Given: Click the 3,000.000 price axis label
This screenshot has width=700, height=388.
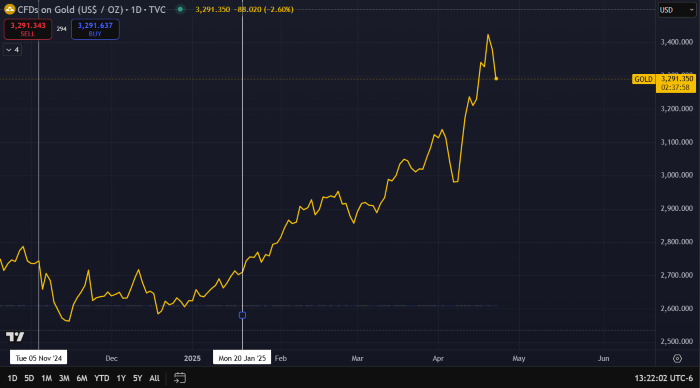Looking at the screenshot, I should (677, 175).
